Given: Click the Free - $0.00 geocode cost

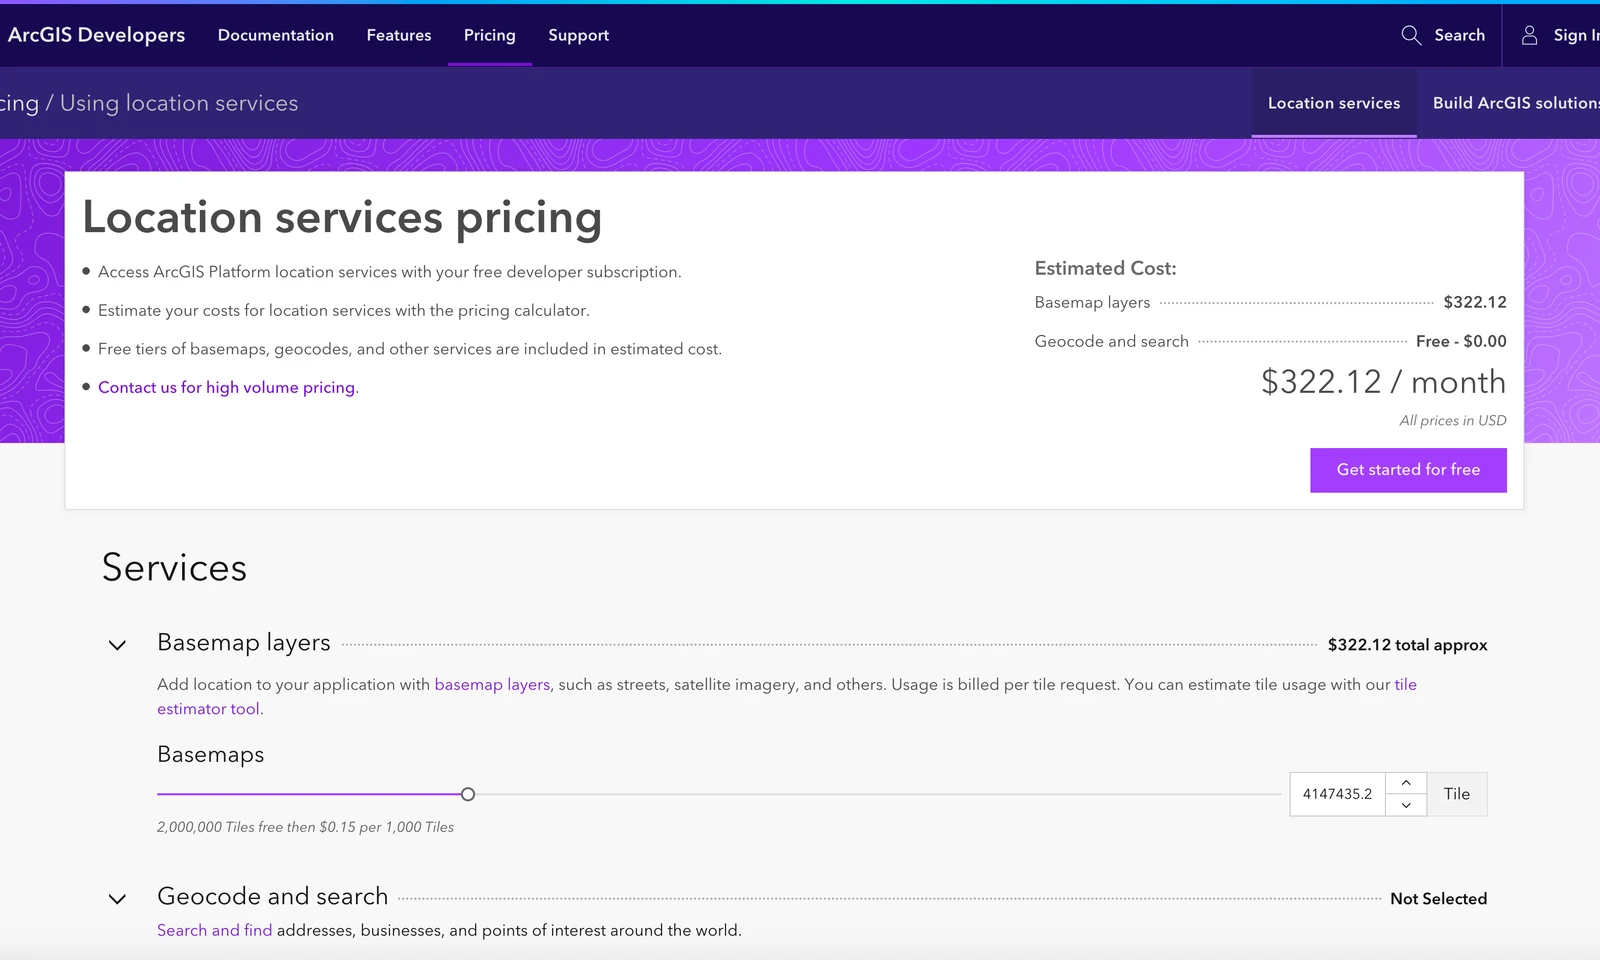Looking at the screenshot, I should (x=1461, y=341).
